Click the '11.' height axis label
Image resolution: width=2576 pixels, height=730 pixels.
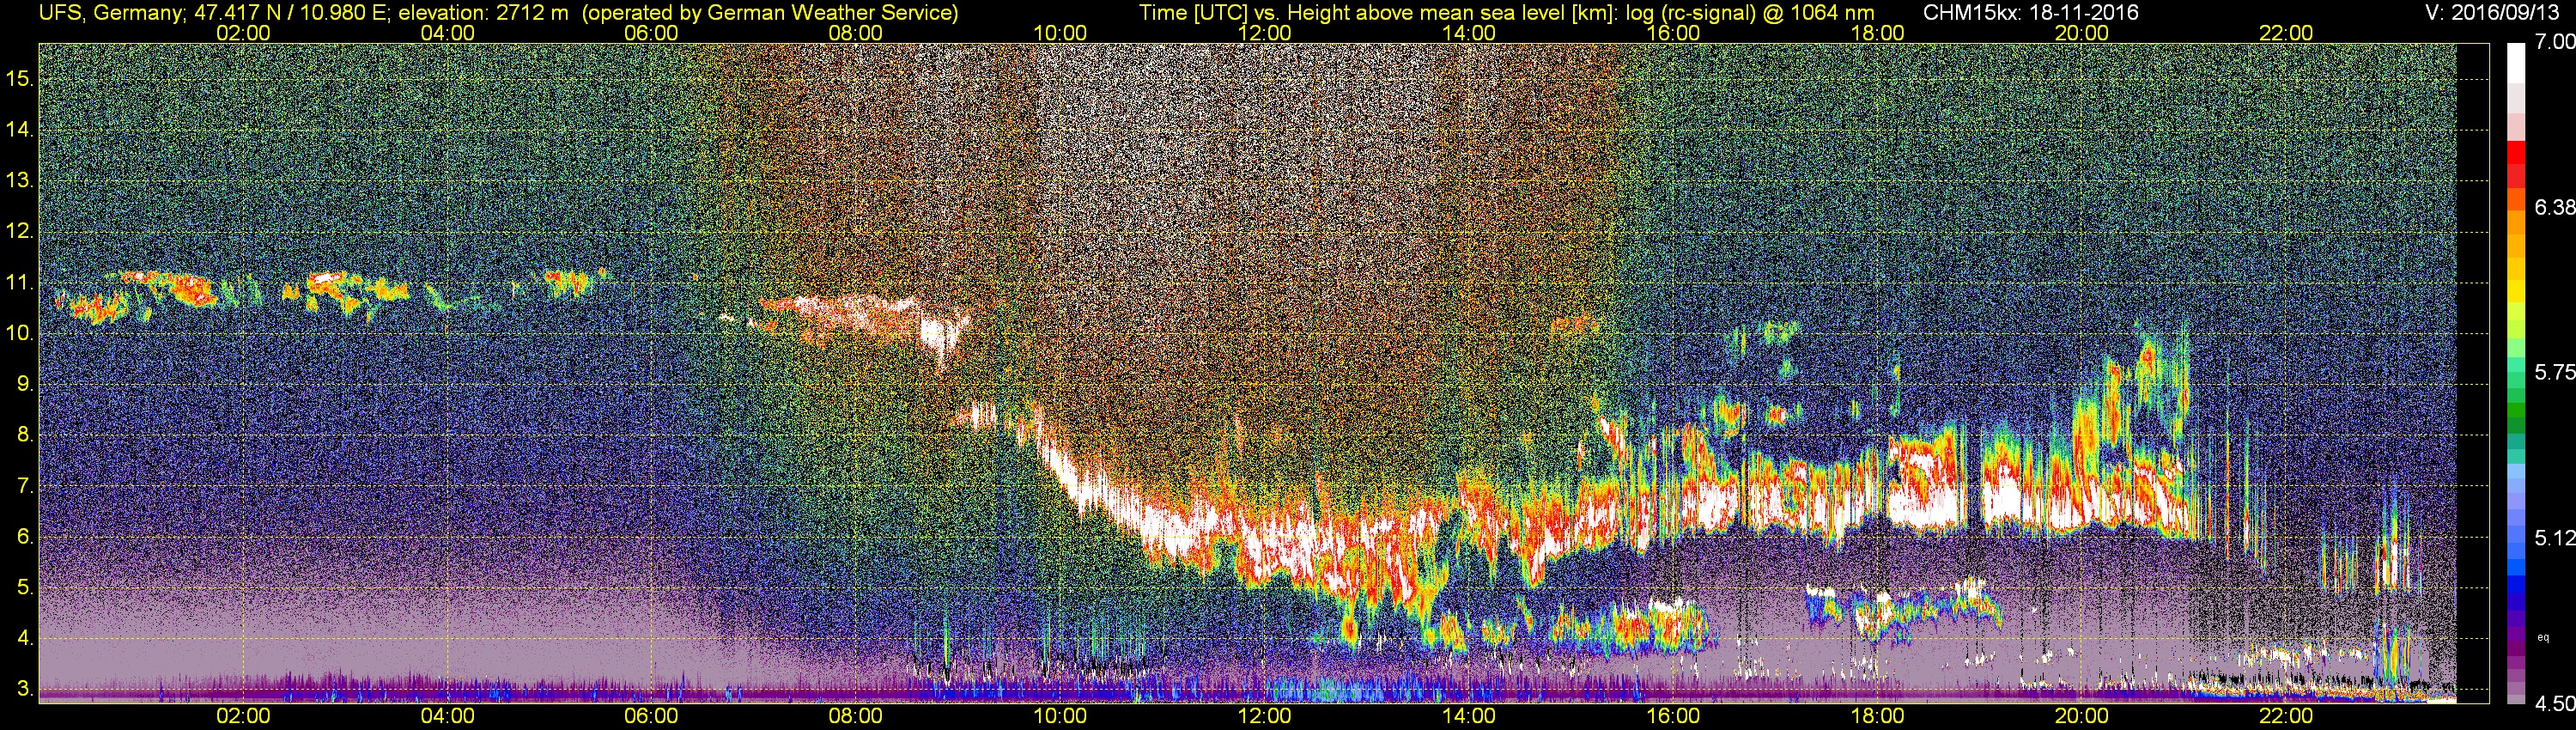(20, 283)
